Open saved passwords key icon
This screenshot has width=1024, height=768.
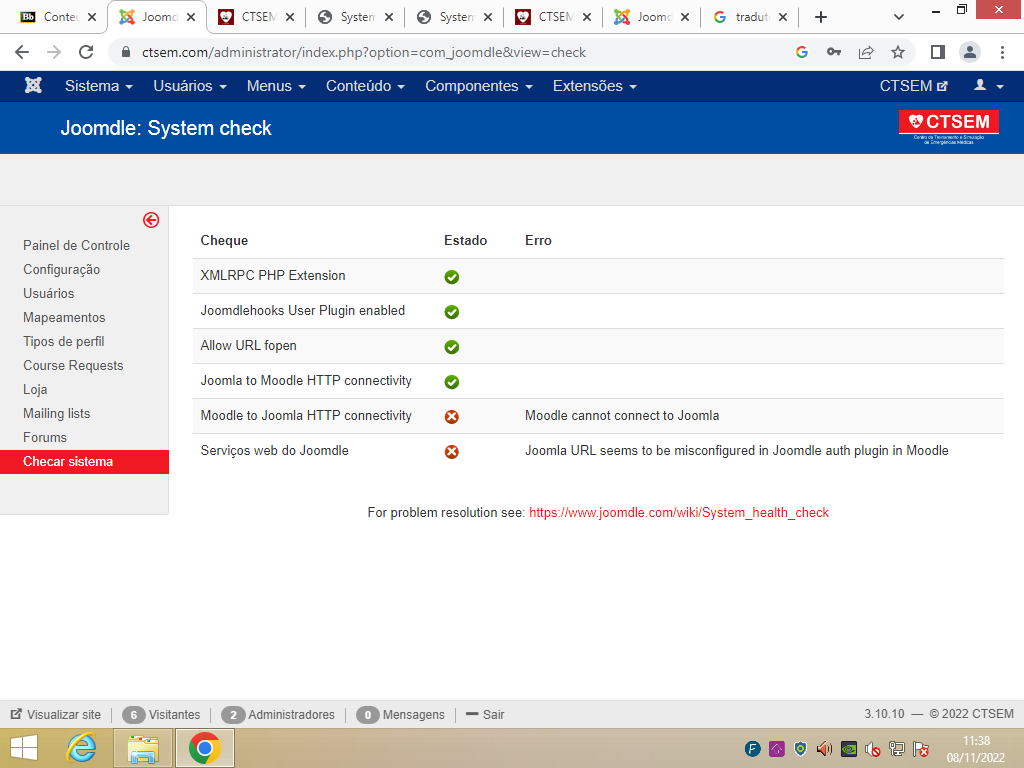(x=834, y=52)
